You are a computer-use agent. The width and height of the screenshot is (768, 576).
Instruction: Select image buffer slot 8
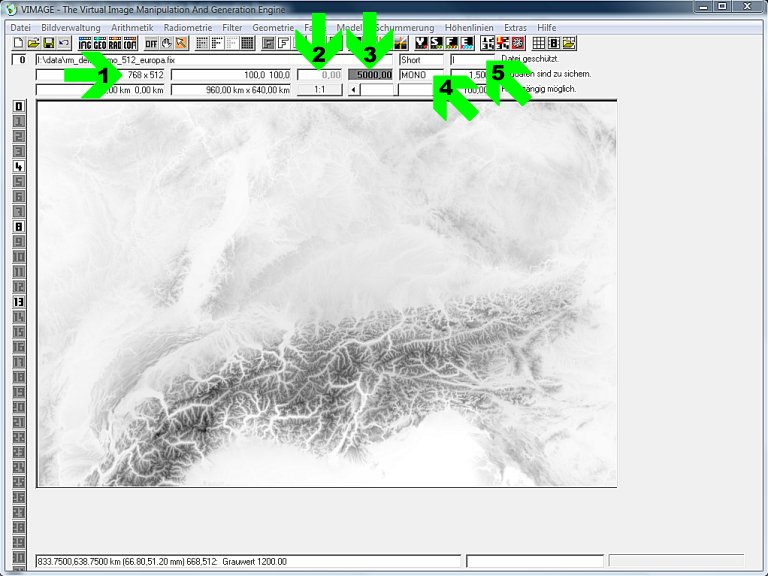click(x=18, y=227)
